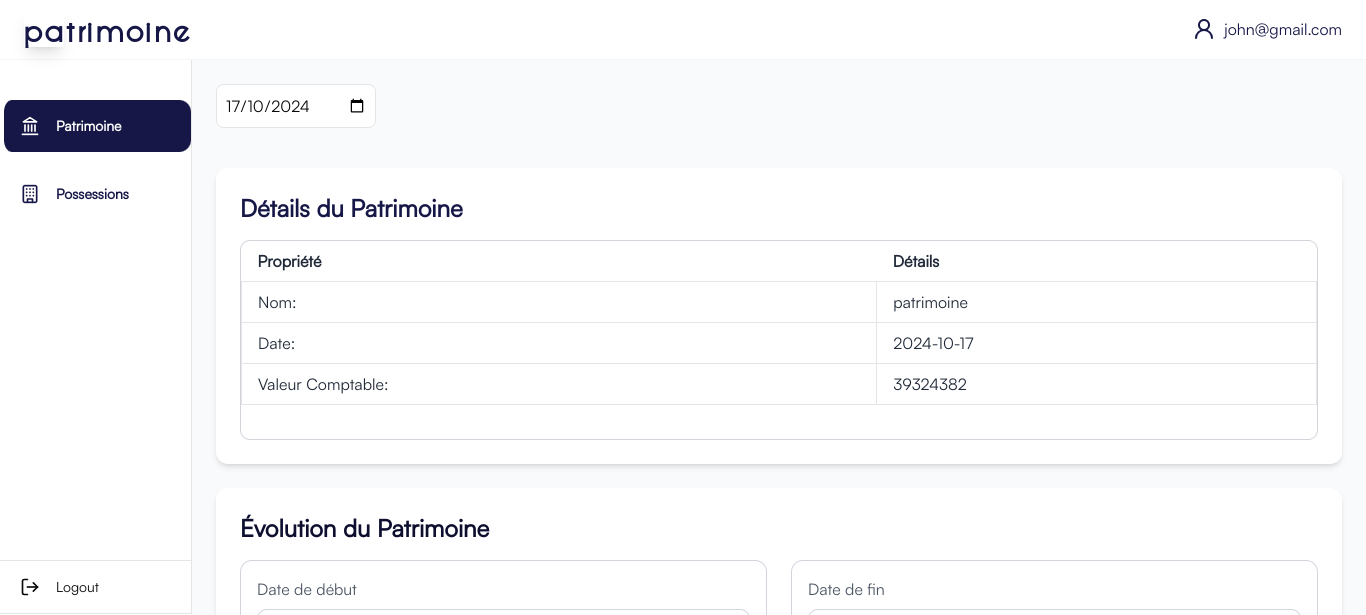1366x615 pixels.
Task: Click the Valeur Comptable value 39324382
Action: point(929,384)
